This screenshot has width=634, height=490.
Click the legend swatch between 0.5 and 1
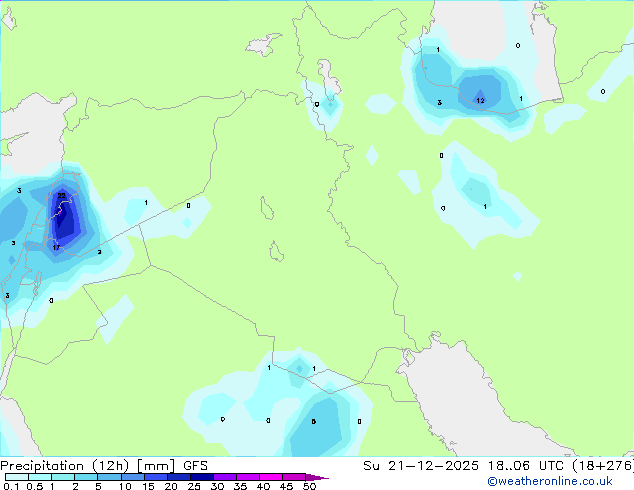40,477
